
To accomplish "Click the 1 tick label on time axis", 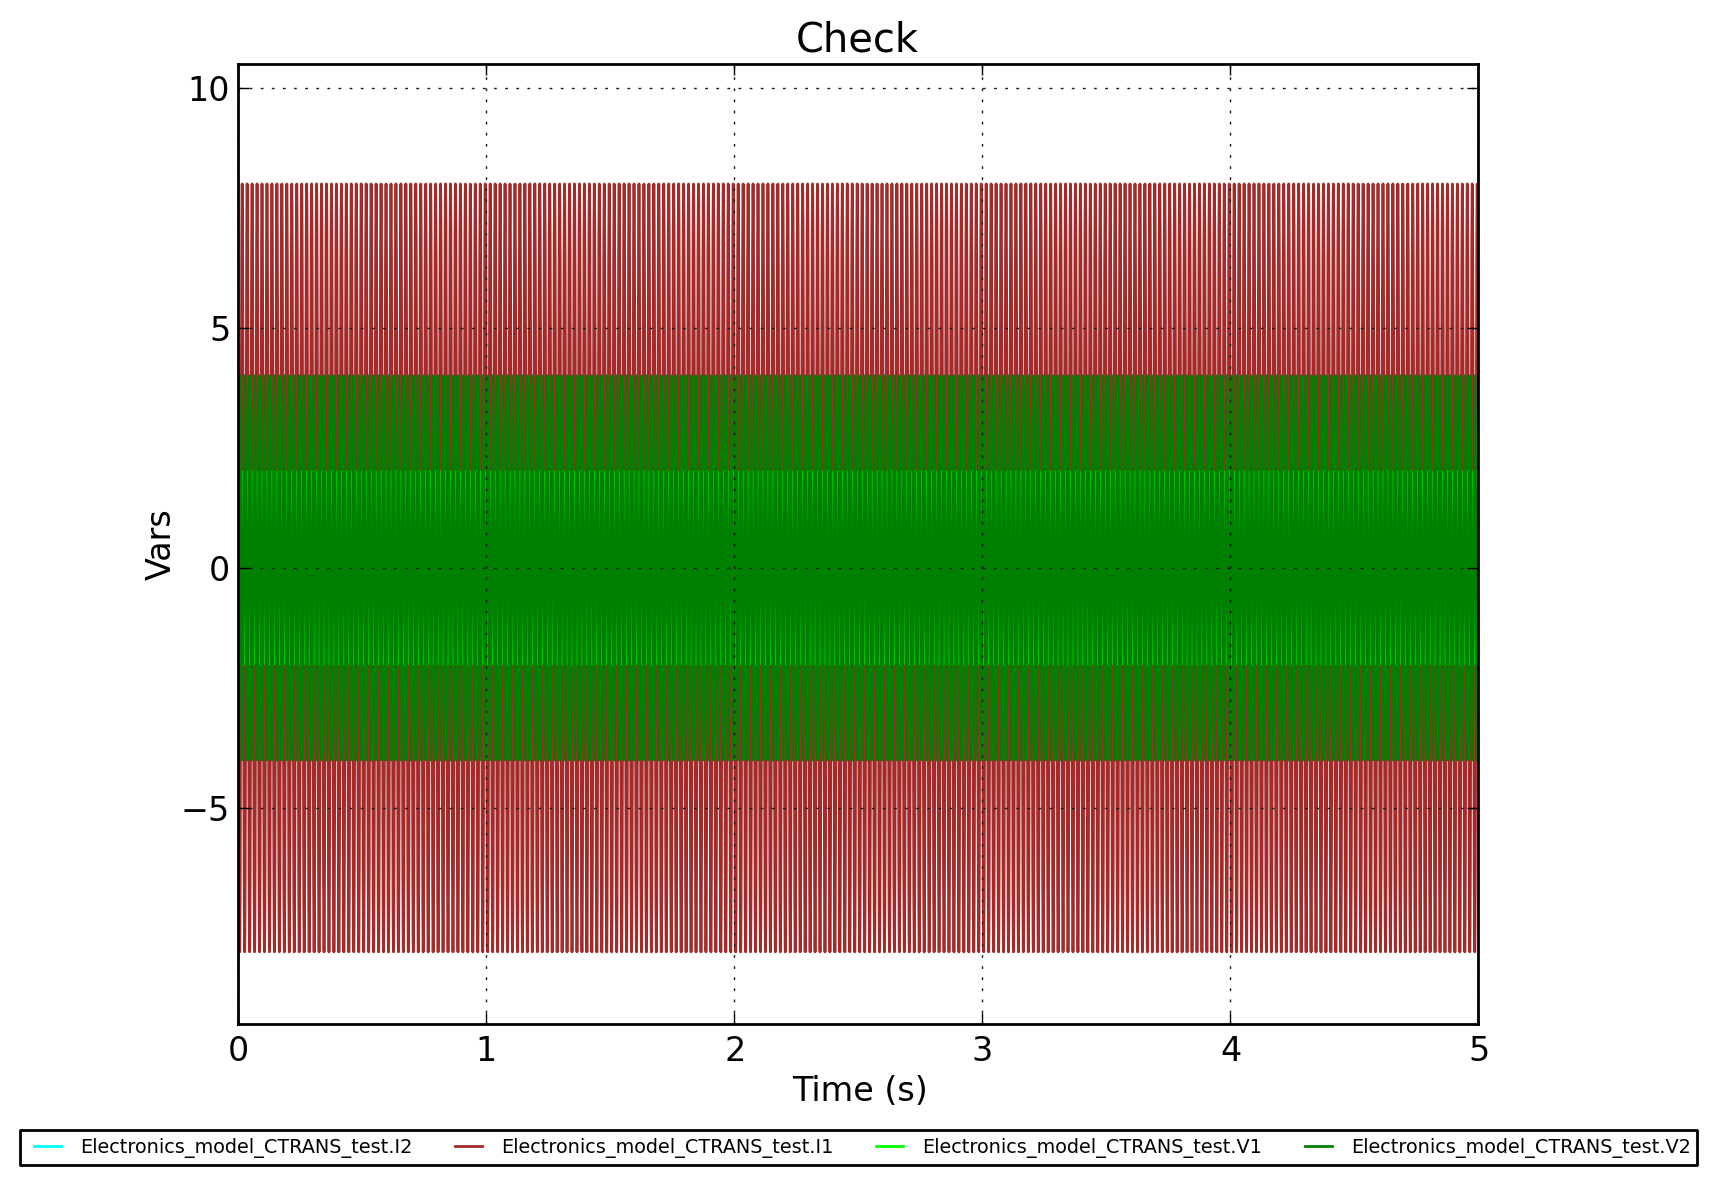I will click(486, 1050).
